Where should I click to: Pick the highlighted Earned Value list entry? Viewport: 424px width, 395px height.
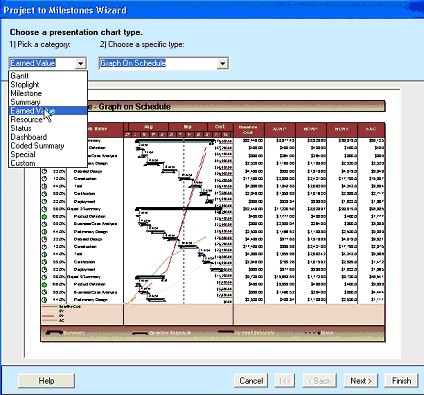pyautogui.click(x=48, y=111)
